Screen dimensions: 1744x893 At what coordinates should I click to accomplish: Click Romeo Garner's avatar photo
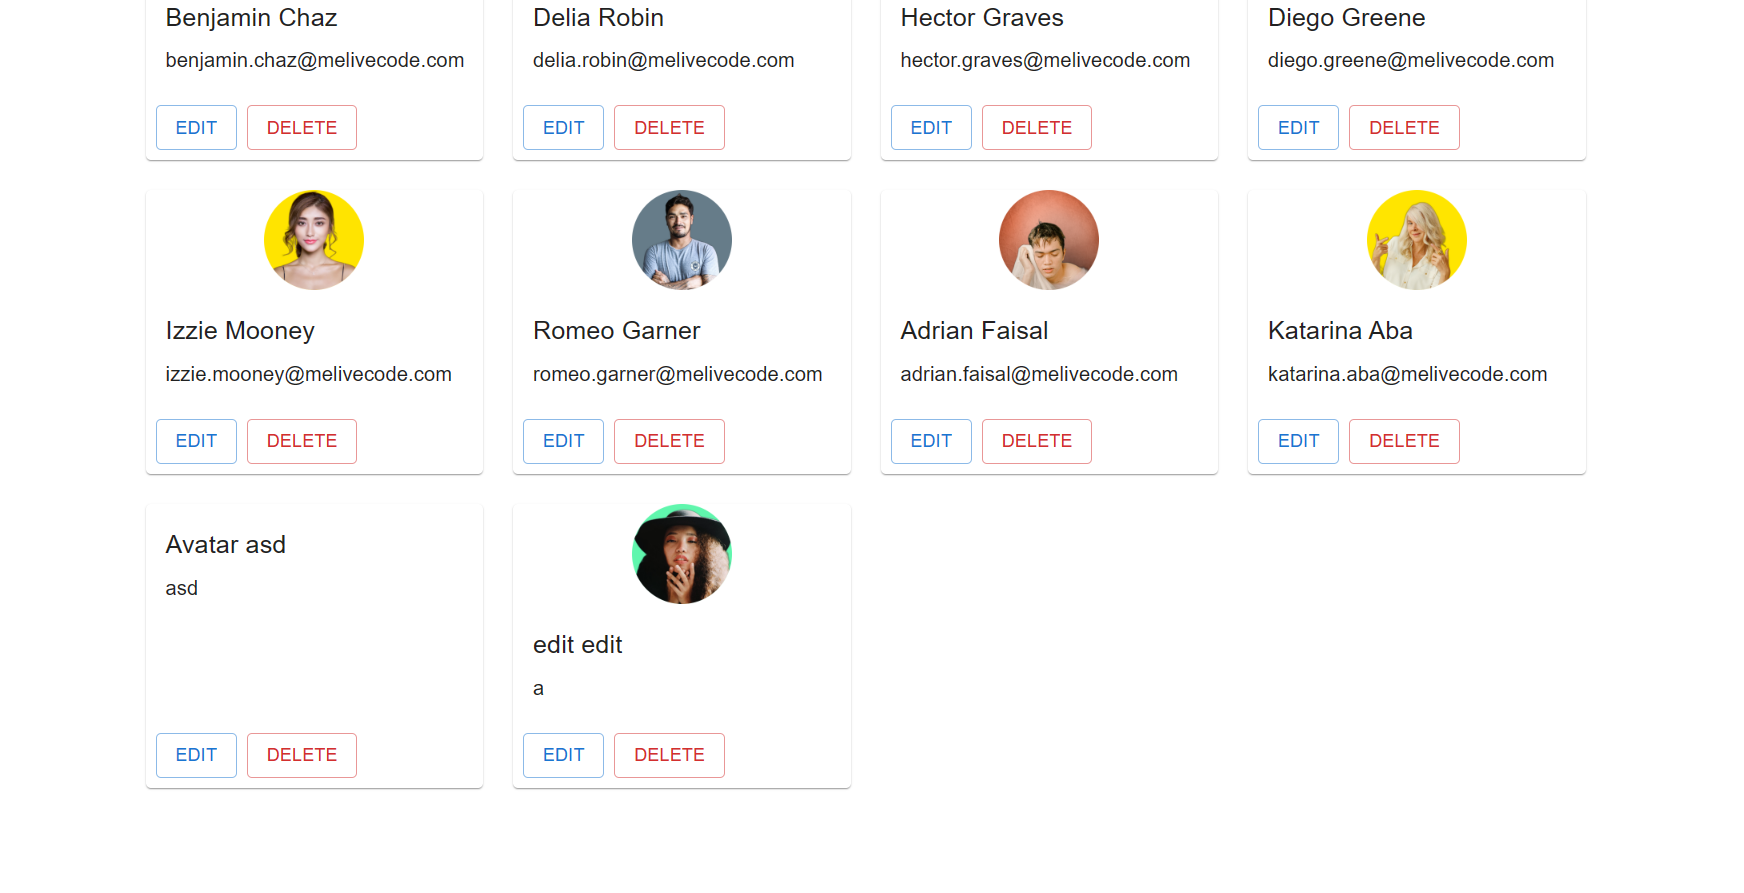(x=682, y=240)
